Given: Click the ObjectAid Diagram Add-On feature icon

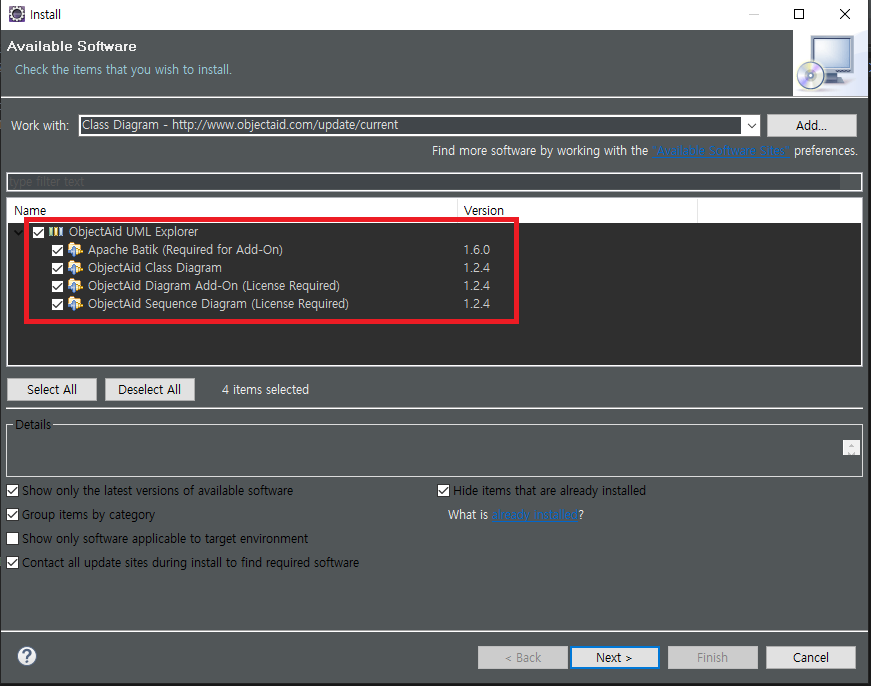Looking at the screenshot, I should [x=75, y=286].
